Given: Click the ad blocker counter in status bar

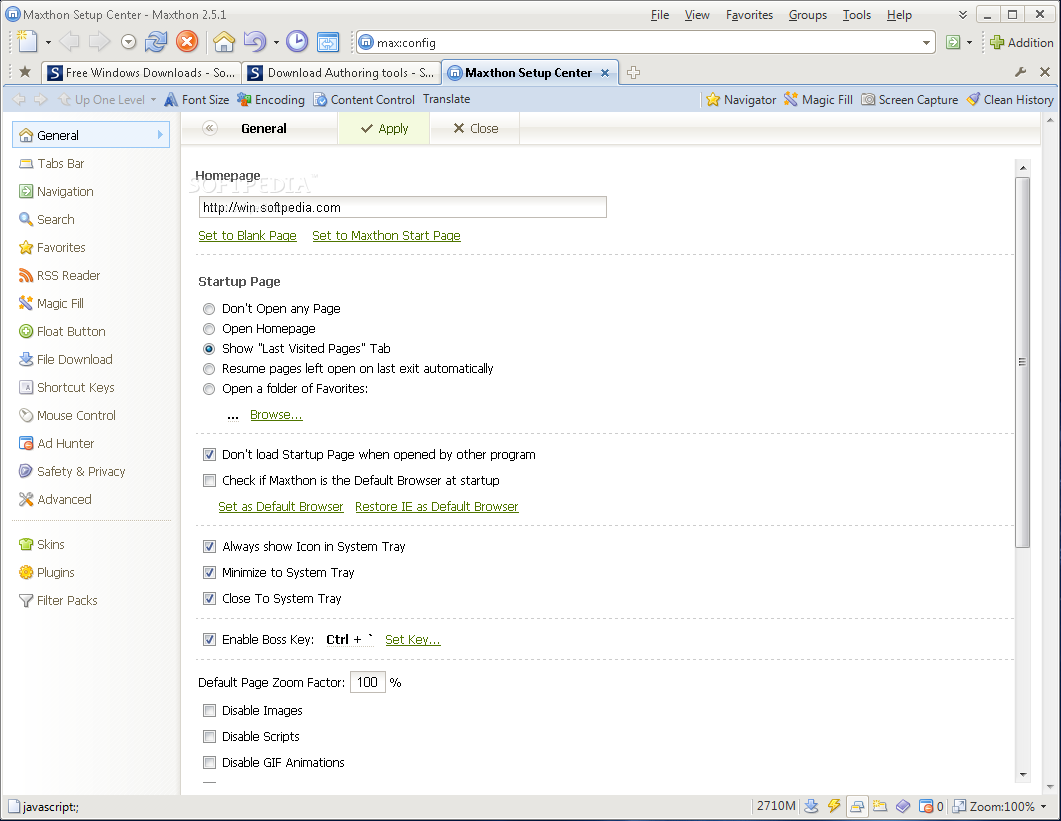Looking at the screenshot, I should tap(931, 806).
